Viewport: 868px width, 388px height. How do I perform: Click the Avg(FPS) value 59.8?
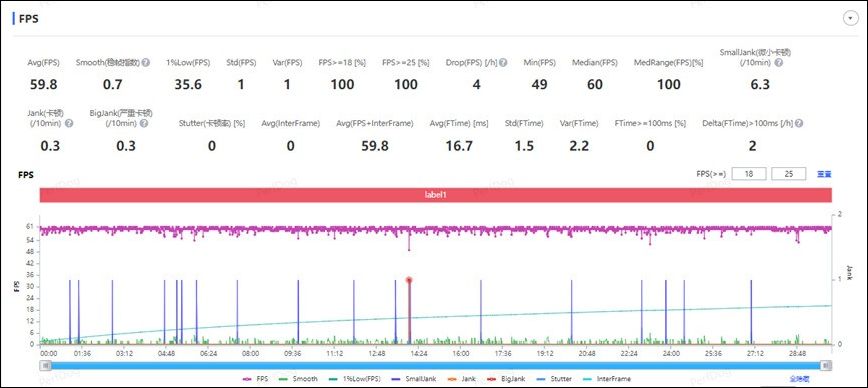[43, 85]
